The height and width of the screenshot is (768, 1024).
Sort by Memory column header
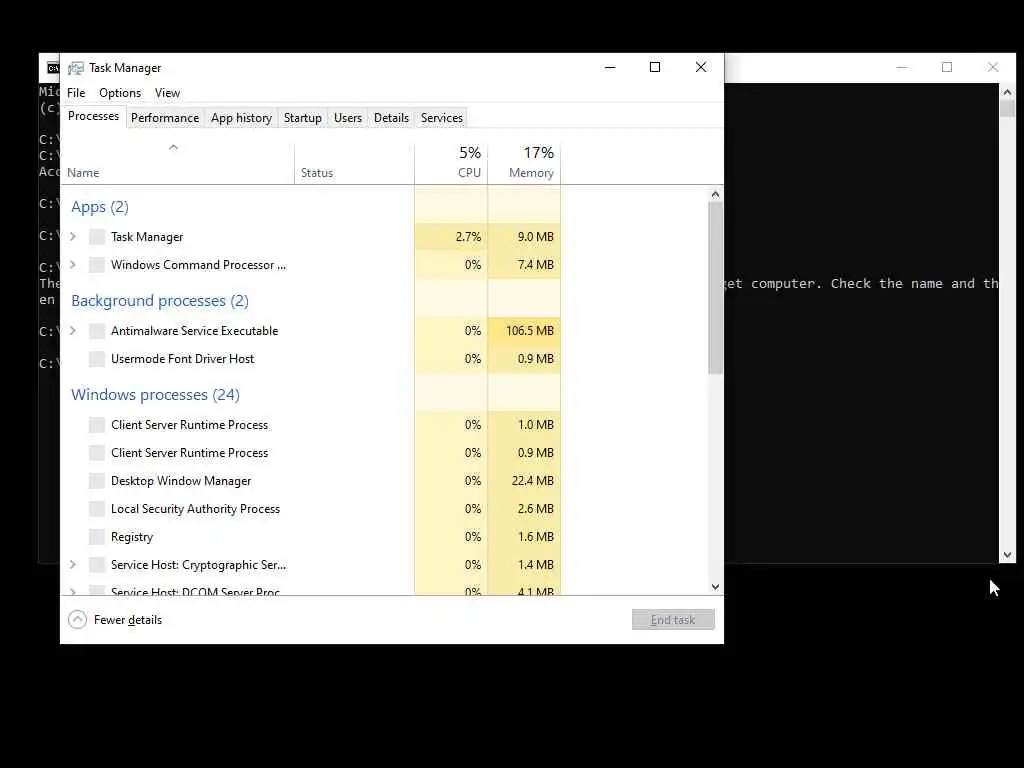pos(524,163)
